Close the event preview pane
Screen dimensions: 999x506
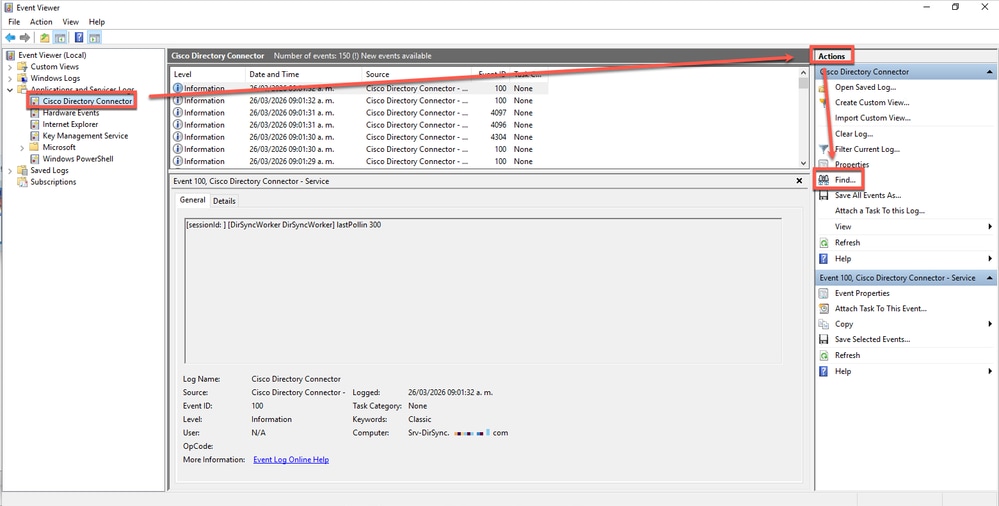coord(799,181)
